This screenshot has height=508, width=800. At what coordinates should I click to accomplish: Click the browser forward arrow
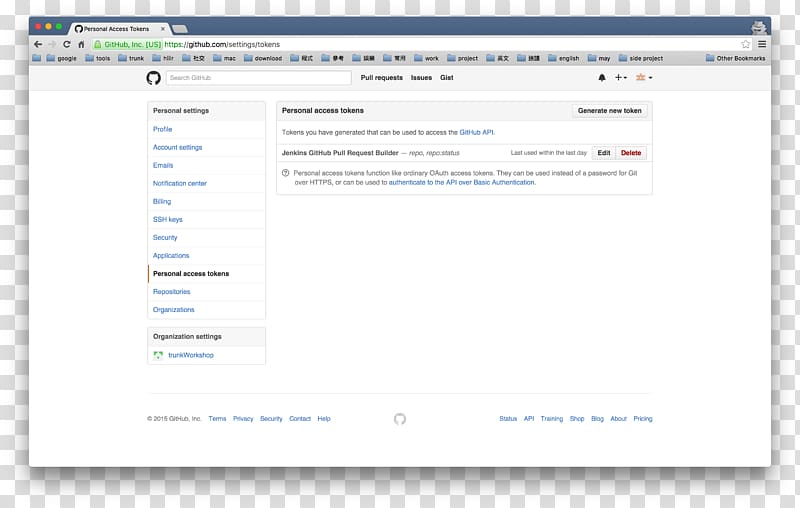coord(52,44)
